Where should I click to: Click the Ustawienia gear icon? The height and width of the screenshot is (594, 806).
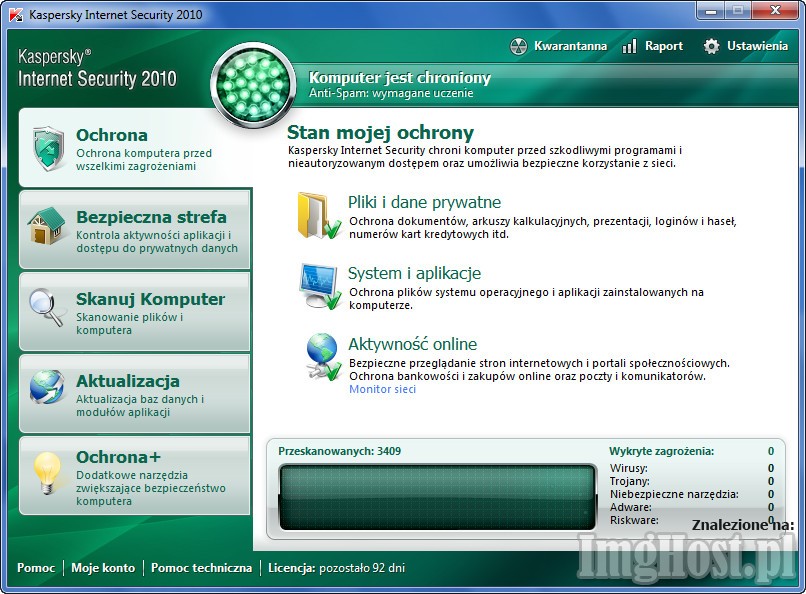[711, 46]
